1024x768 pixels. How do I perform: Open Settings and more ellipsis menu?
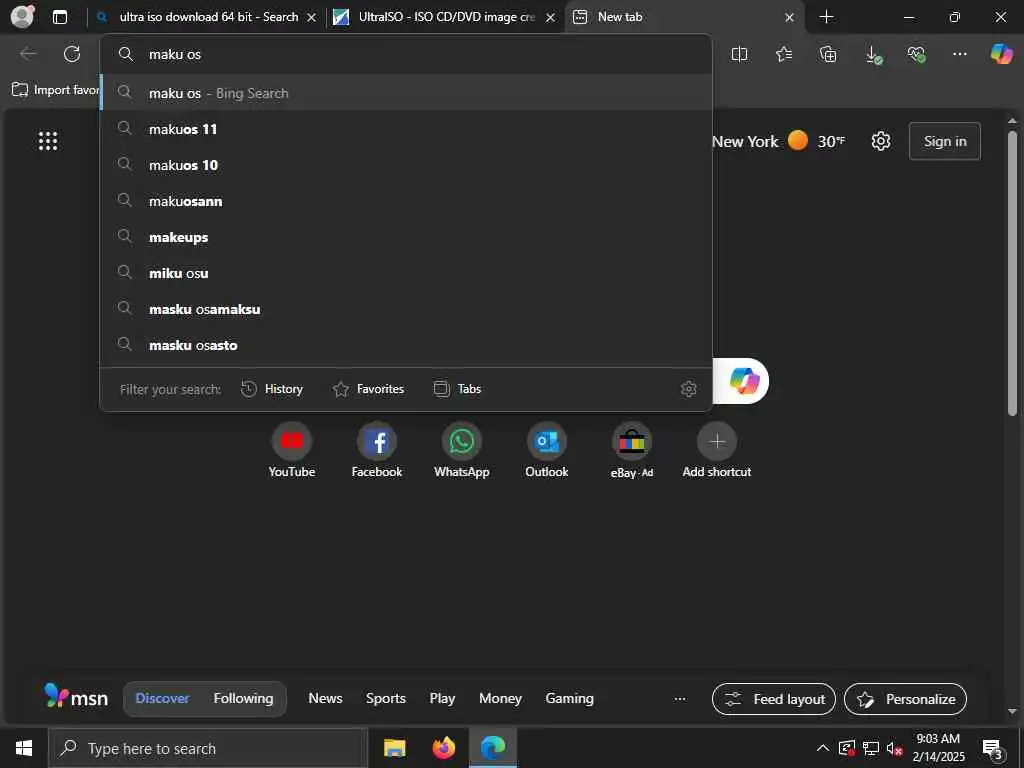click(x=959, y=54)
